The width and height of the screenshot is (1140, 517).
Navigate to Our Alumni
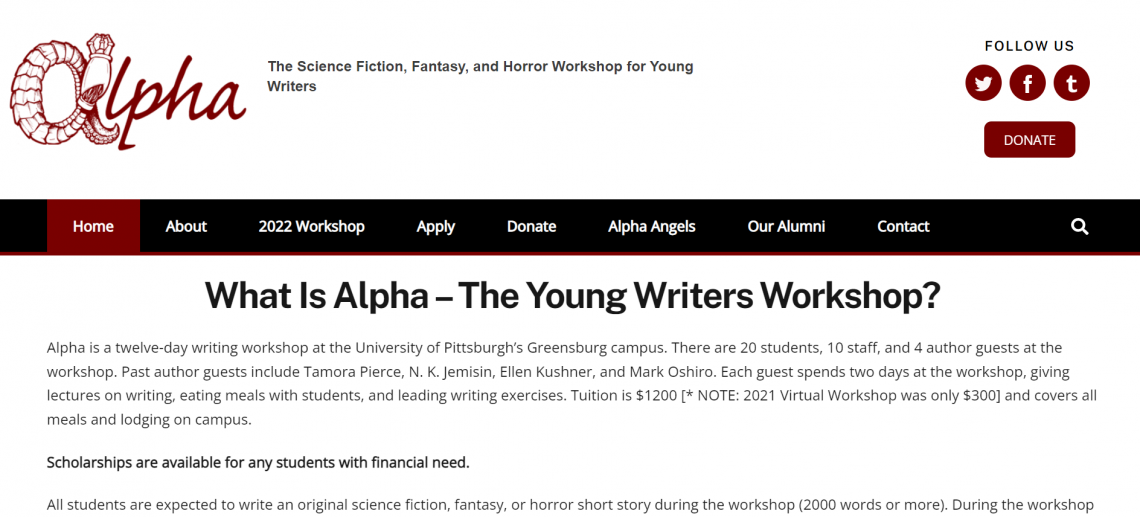click(x=786, y=226)
